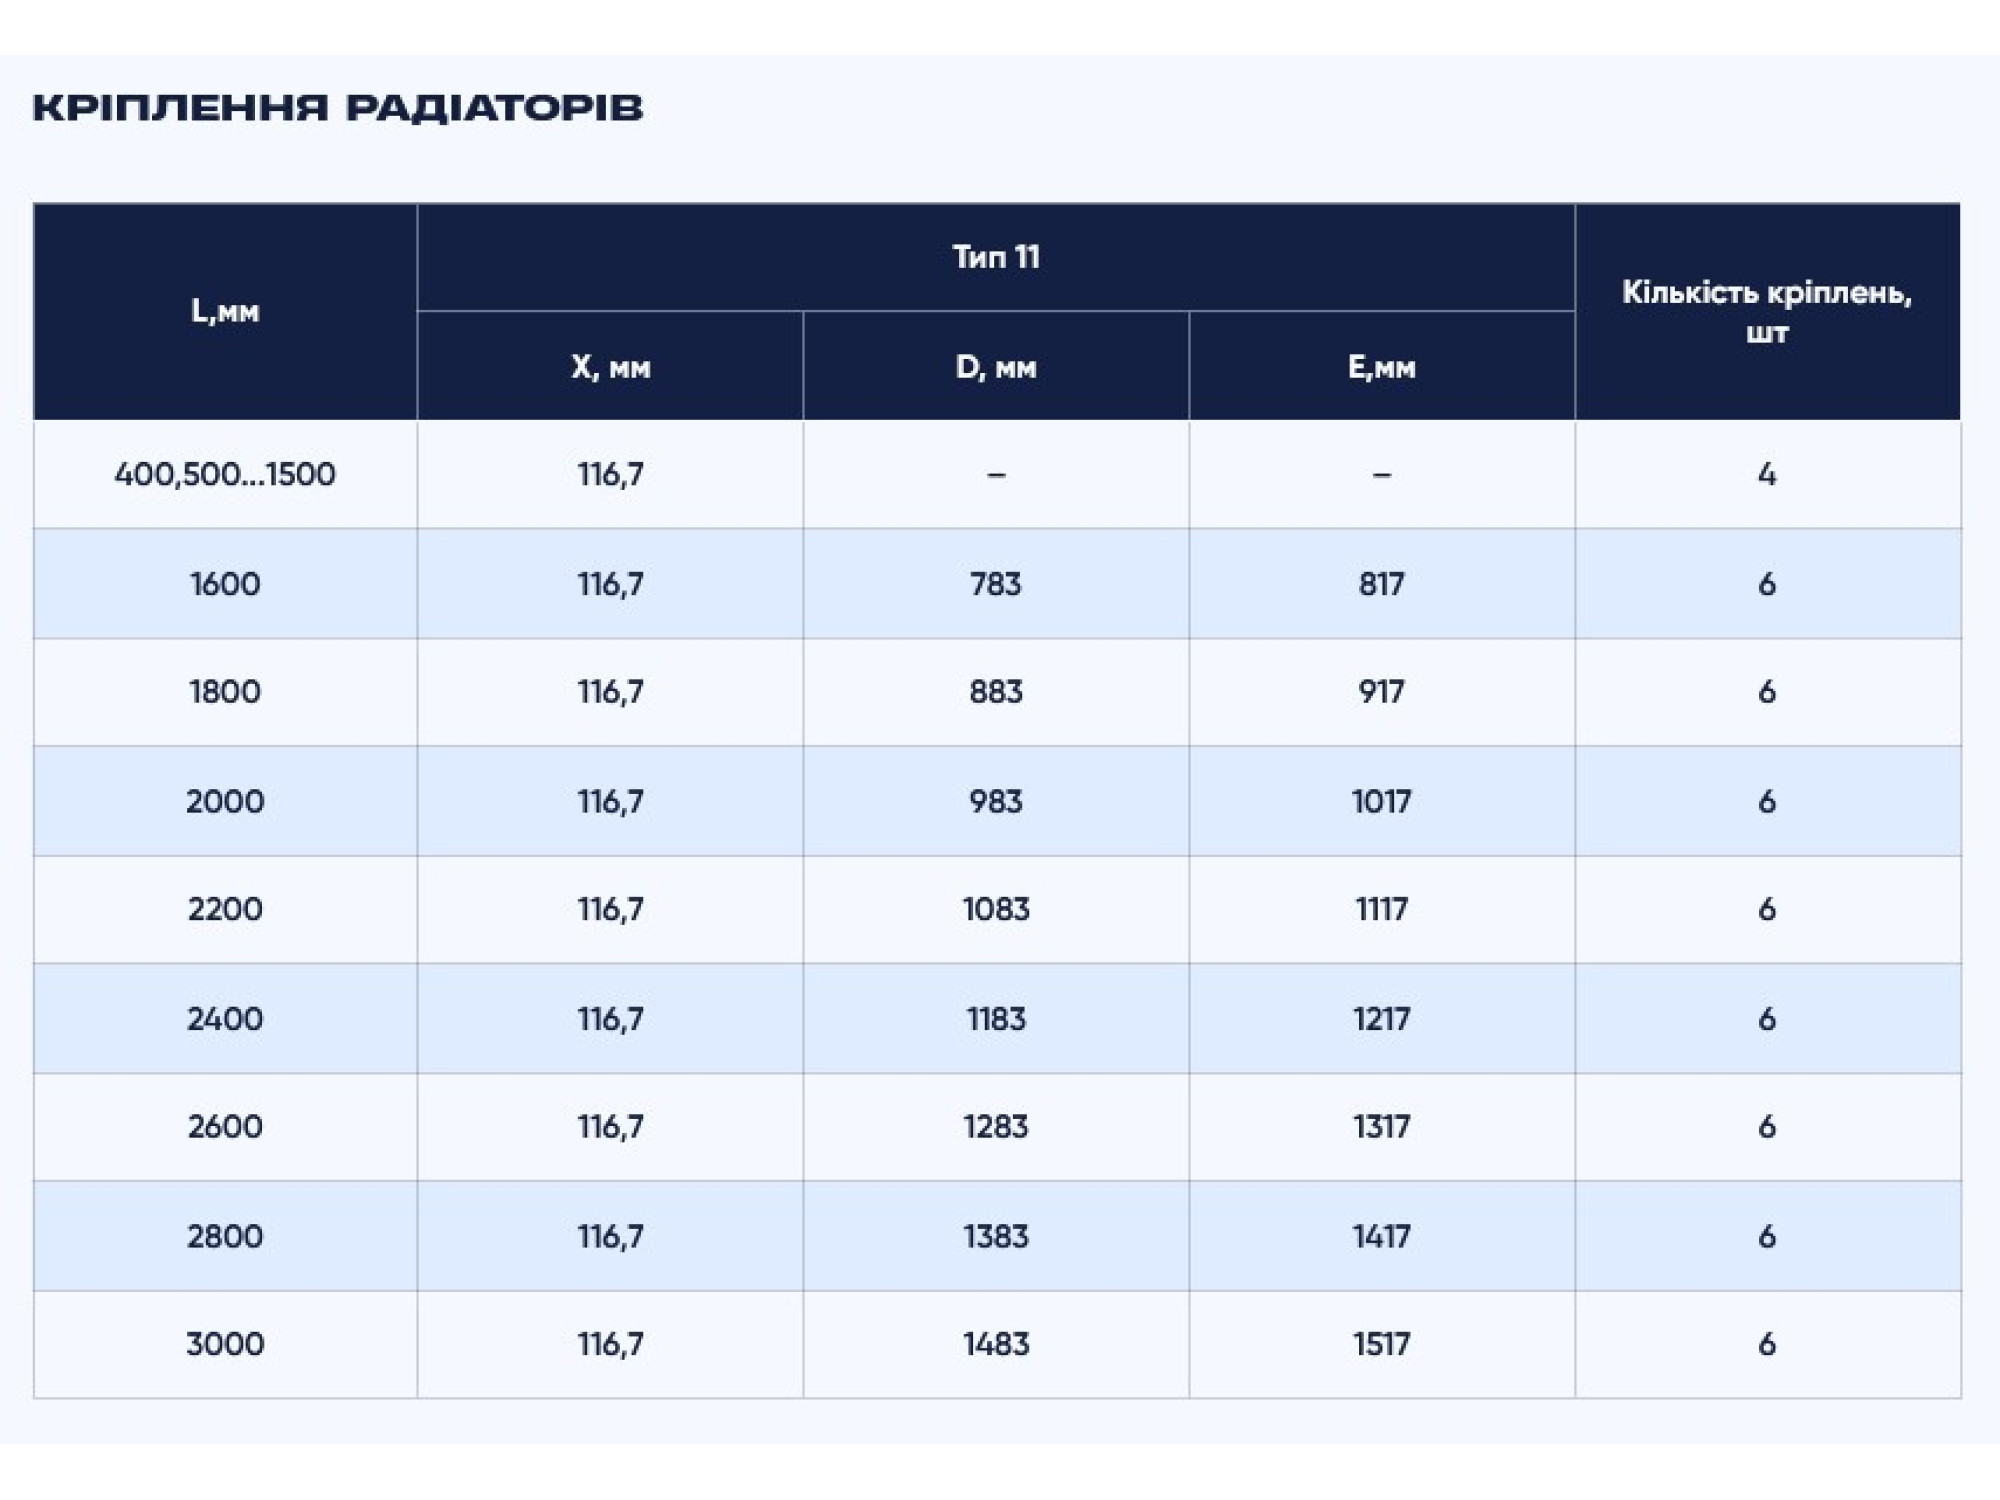Select the D value 1383
Image resolution: width=2000 pixels, height=1500 pixels.
[996, 1236]
